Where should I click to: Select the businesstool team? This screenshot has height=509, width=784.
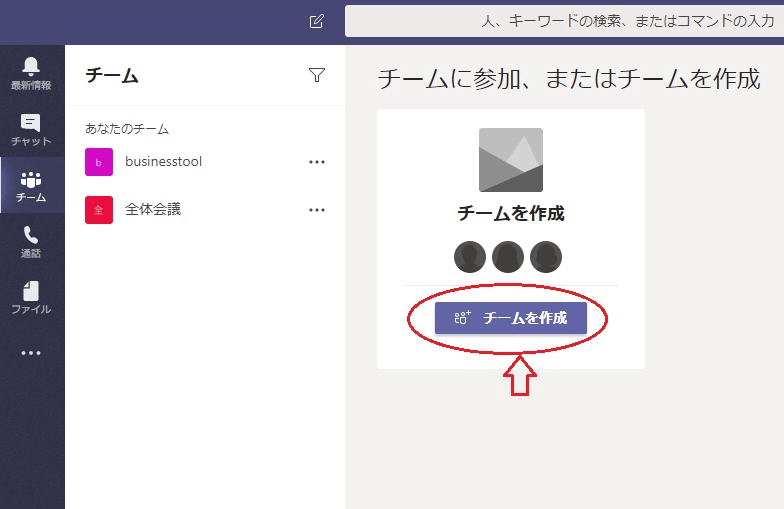click(x=164, y=162)
